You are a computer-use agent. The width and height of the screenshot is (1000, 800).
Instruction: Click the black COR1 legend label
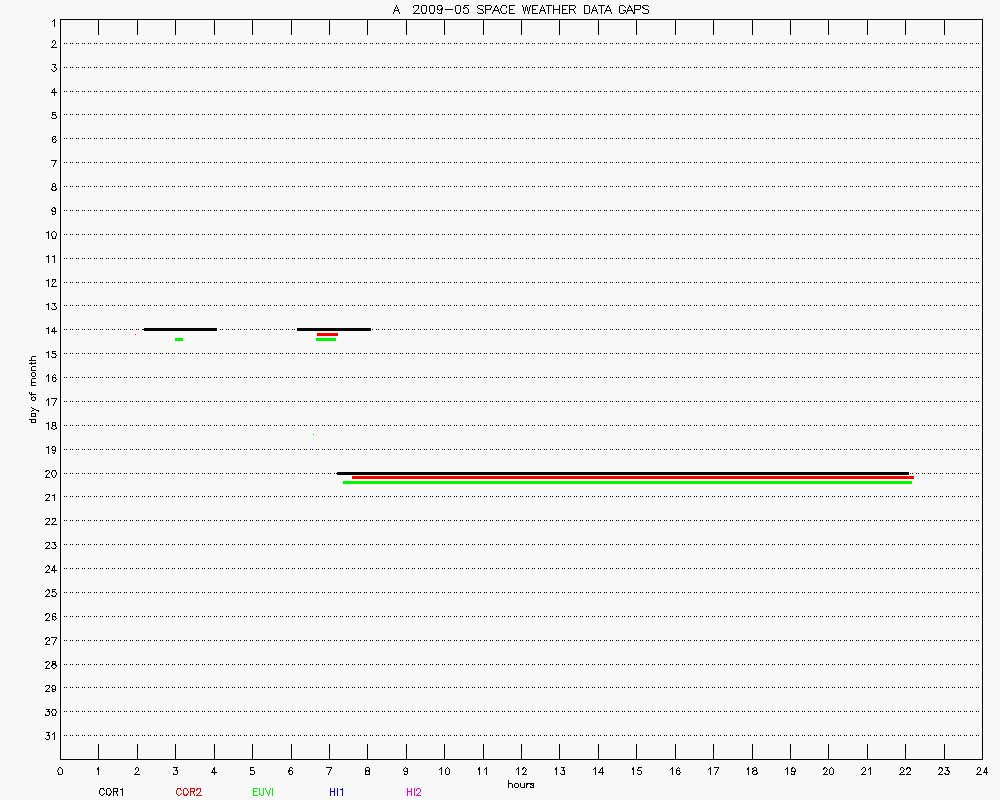[111, 792]
